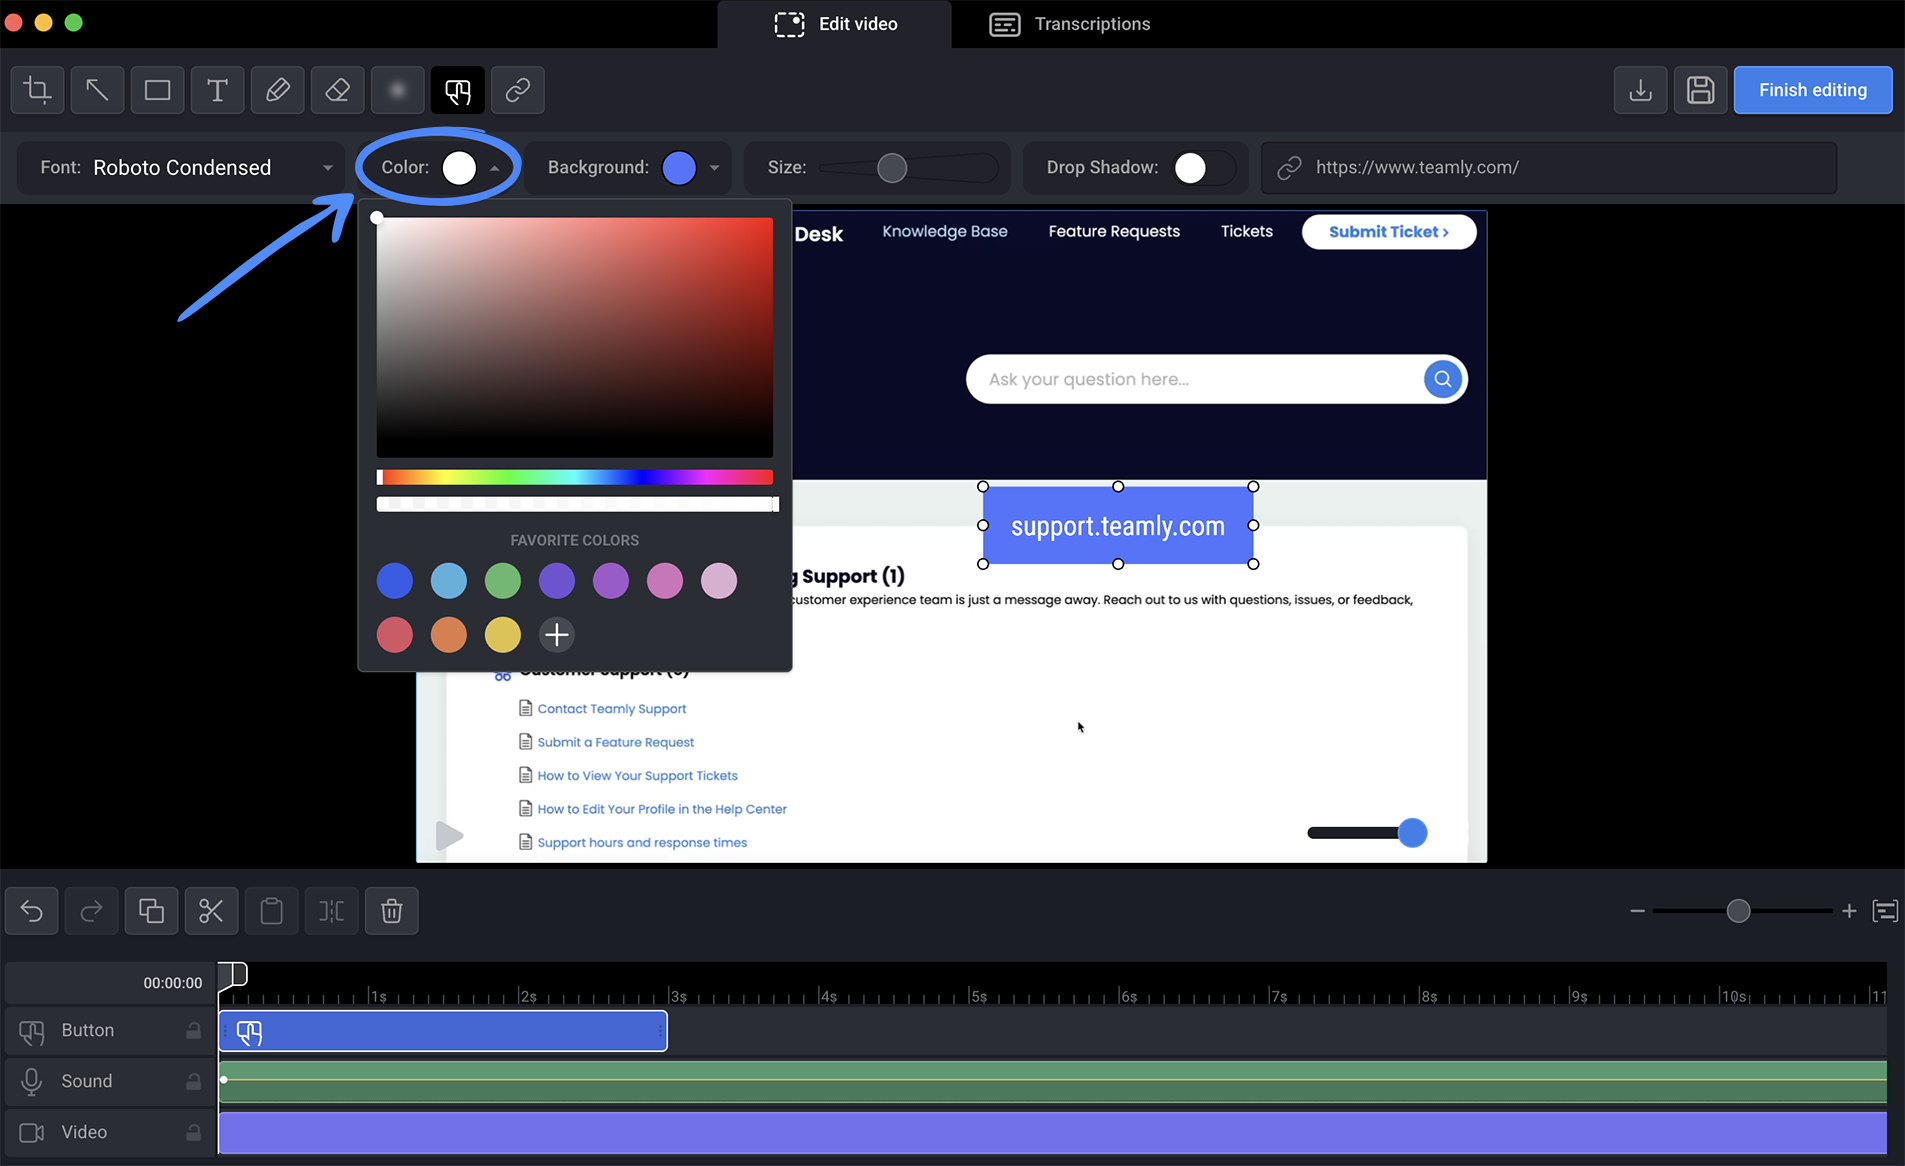Add a new favorite color
Viewport: 1905px width, 1166px height.
pos(556,634)
